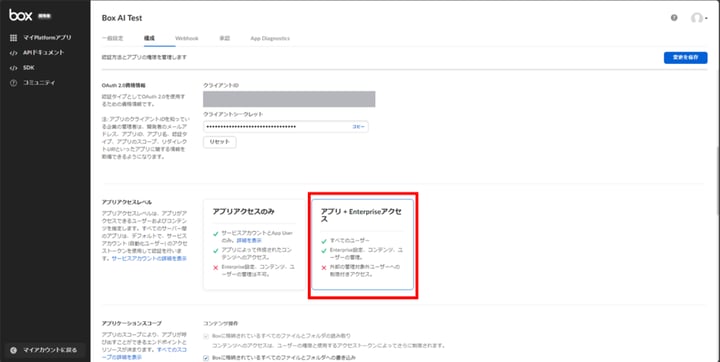
Task: Click the disabled file and folder read checkbox
Action: pyautogui.click(x=206, y=336)
